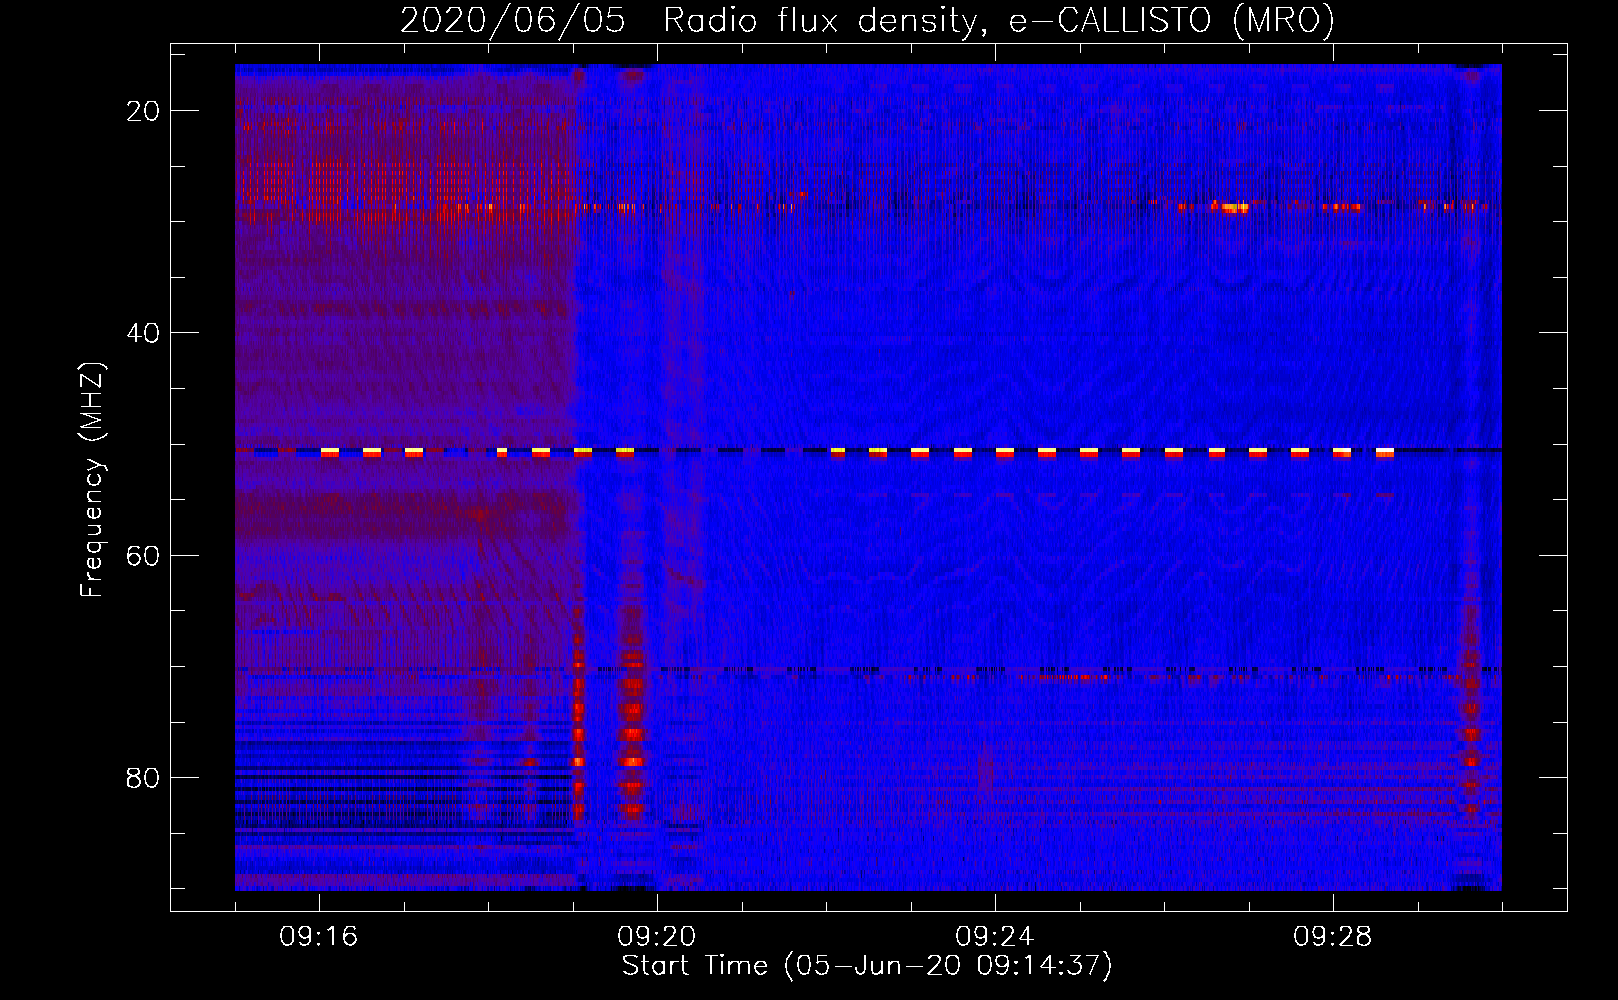Click the 'Frequency (MHZ)' axis label
This screenshot has height=1000, width=1618.
pos(92,479)
